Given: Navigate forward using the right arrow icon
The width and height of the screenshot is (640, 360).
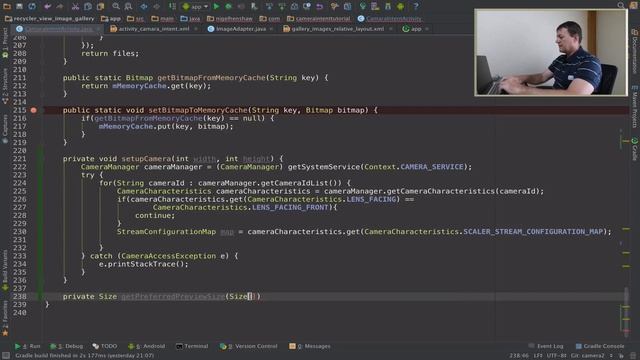Looking at the screenshot, I should [156, 6].
